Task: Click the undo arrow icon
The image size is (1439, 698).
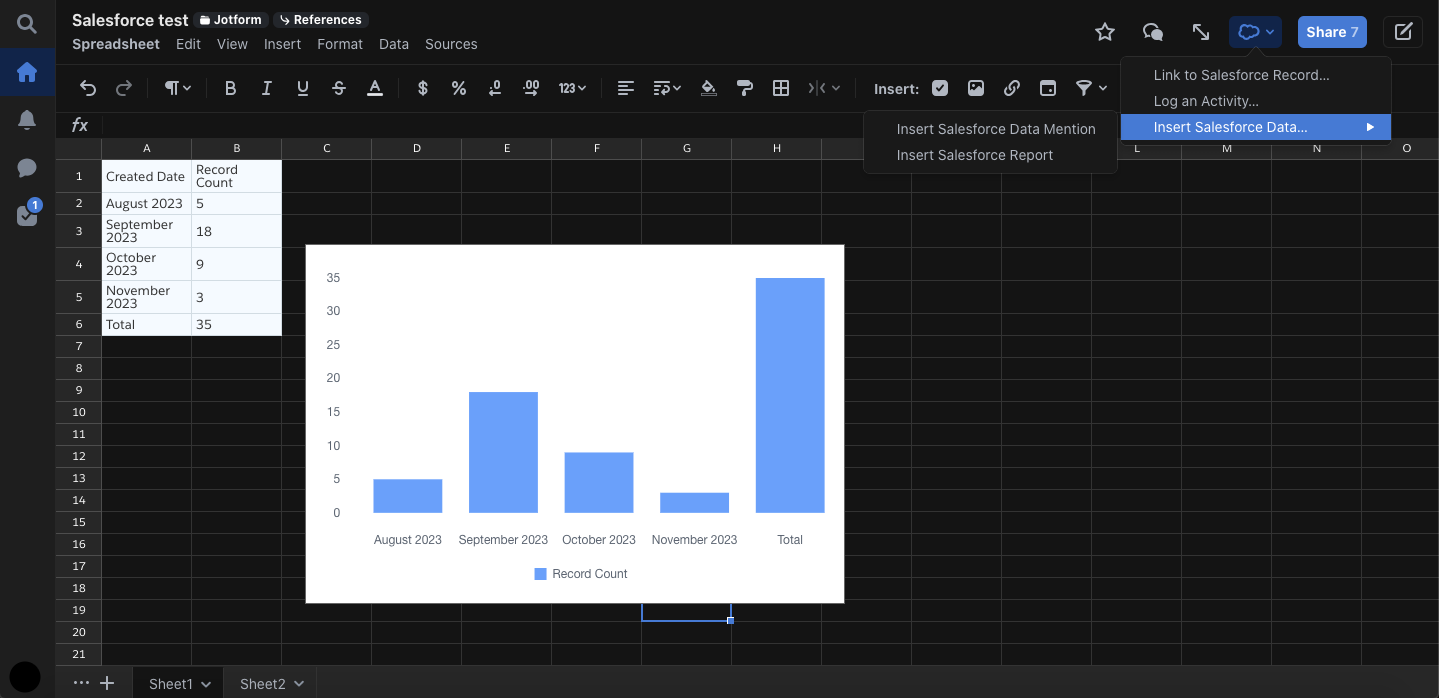Action: tap(88, 88)
